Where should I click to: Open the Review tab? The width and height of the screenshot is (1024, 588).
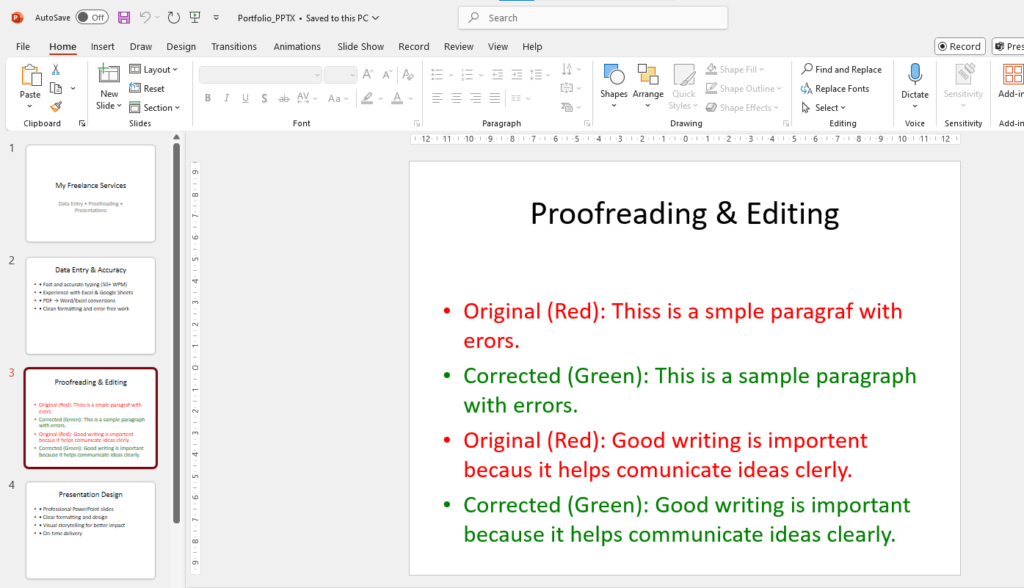[458, 46]
